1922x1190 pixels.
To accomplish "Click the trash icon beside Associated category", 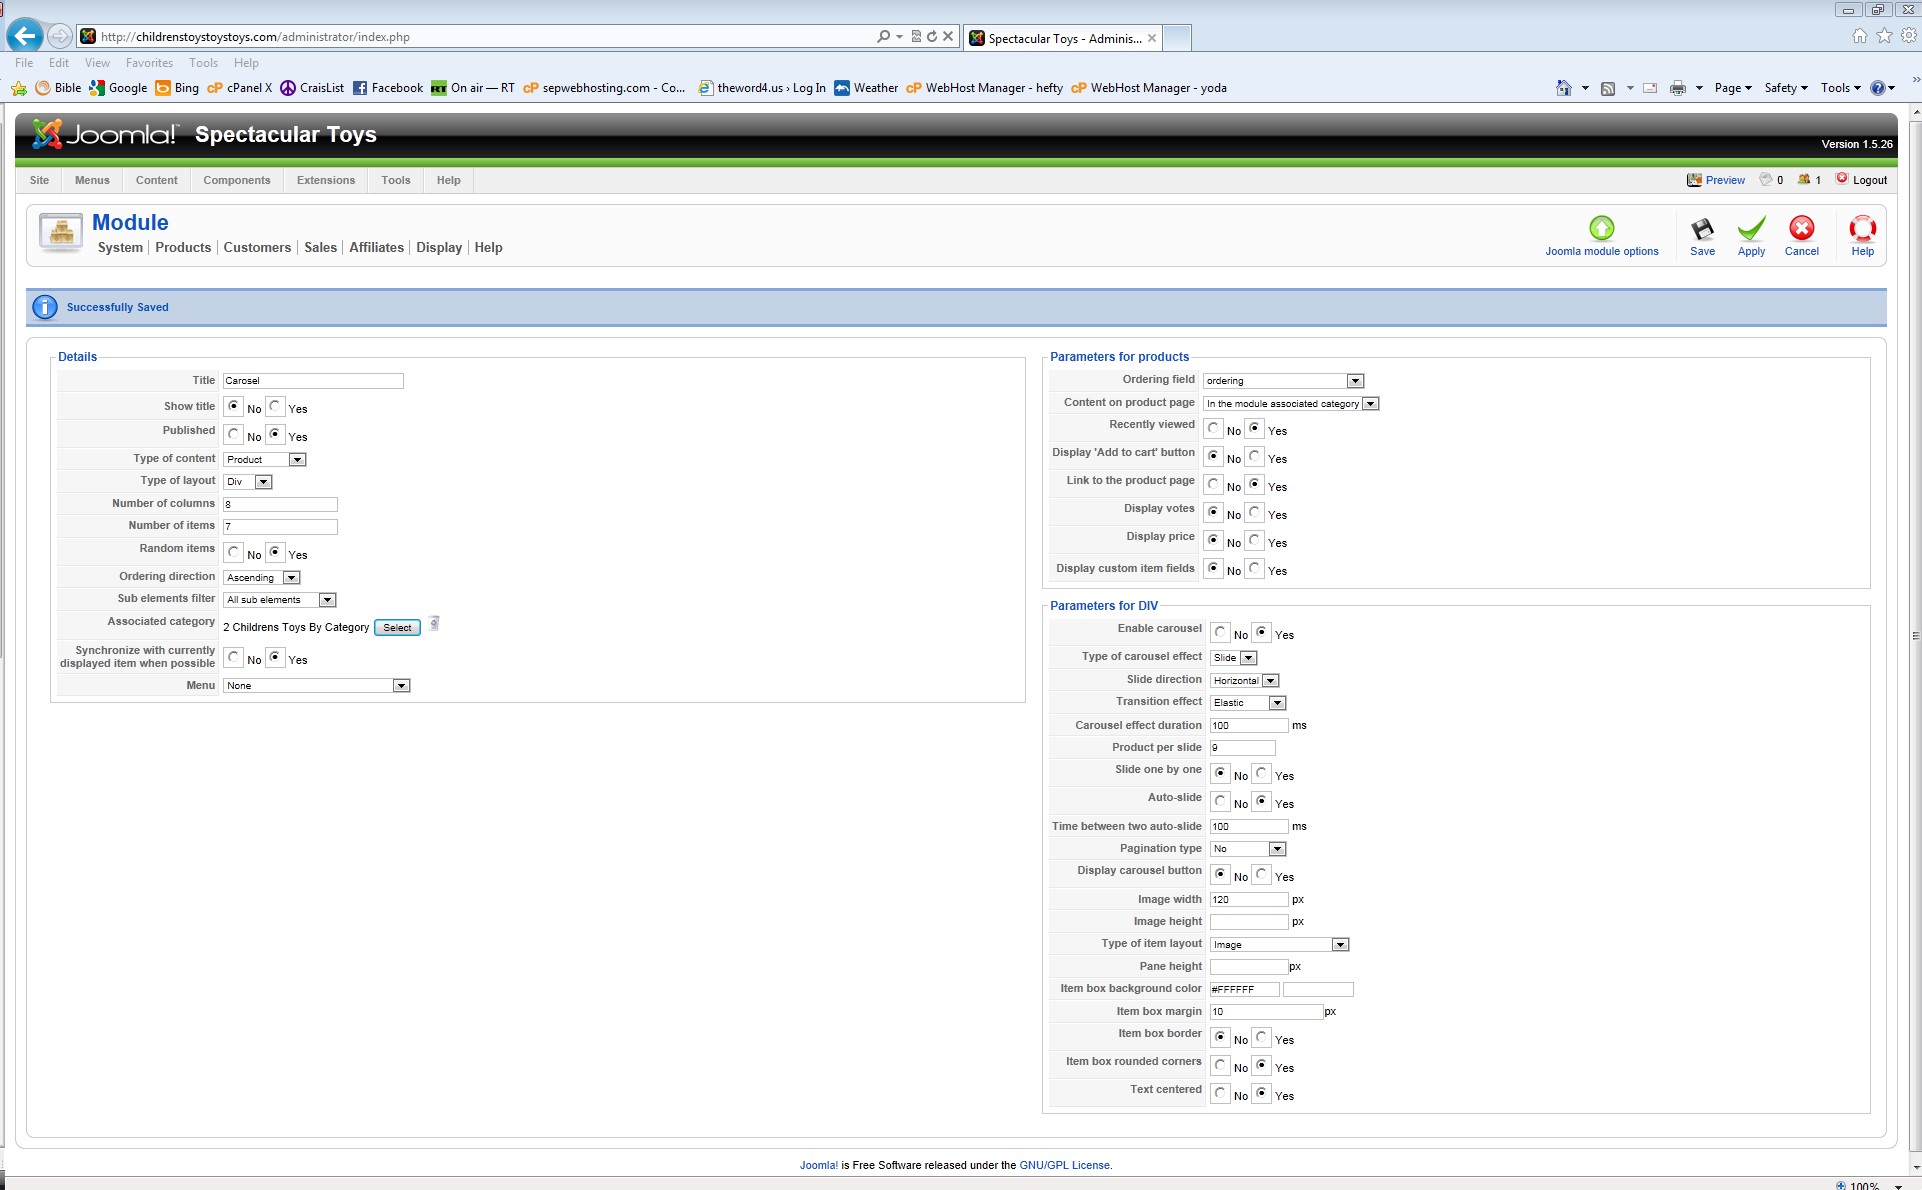I will click(x=434, y=624).
